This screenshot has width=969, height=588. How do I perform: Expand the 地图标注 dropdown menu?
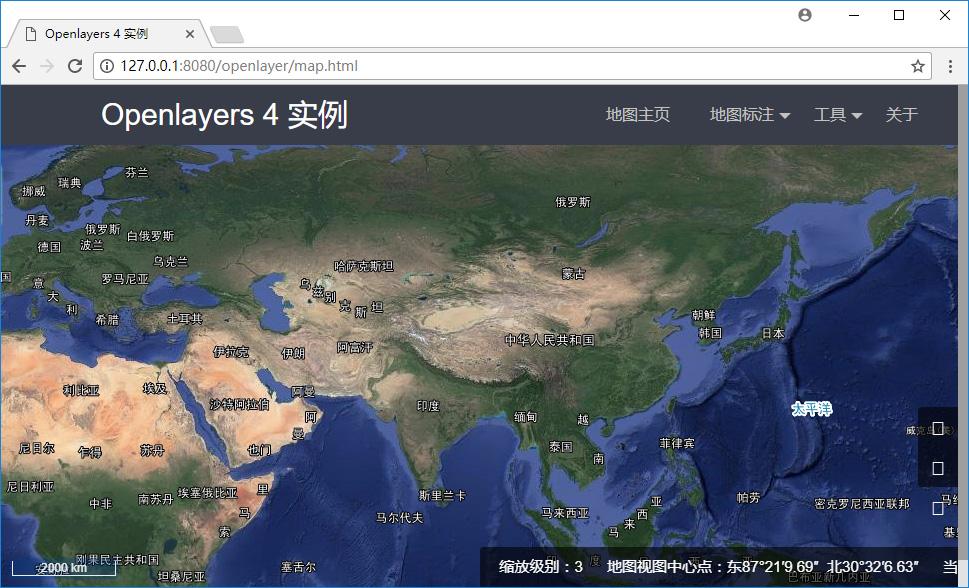(750, 114)
